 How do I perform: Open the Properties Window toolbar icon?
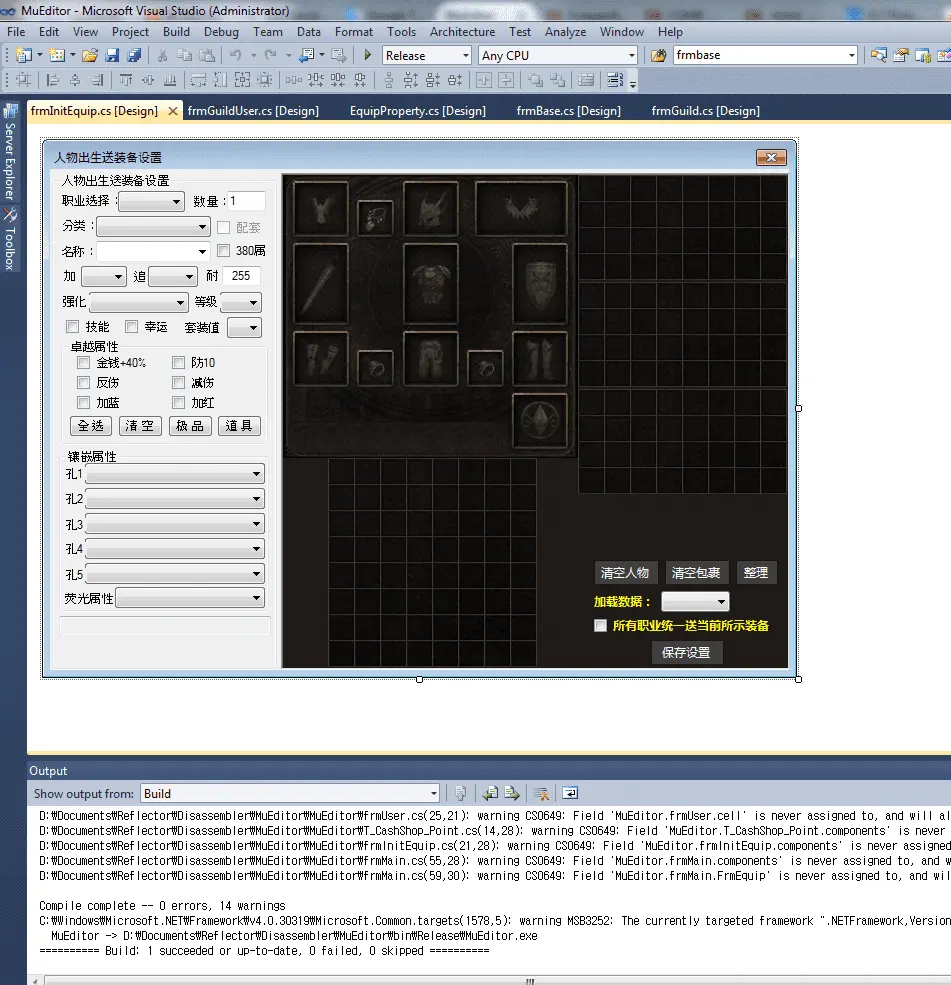click(x=901, y=55)
